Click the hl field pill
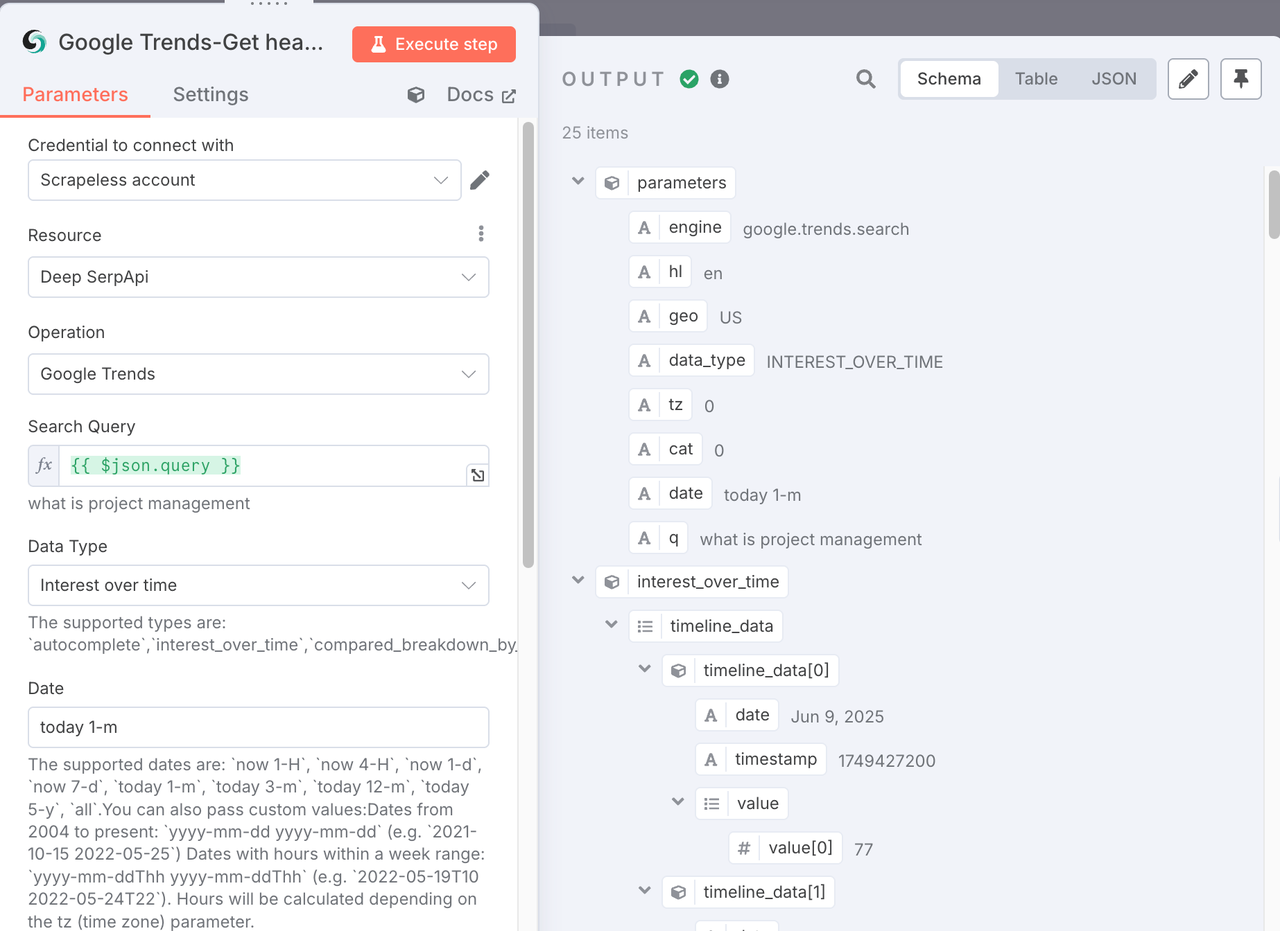Screen dimensions: 1280x931 660,272
